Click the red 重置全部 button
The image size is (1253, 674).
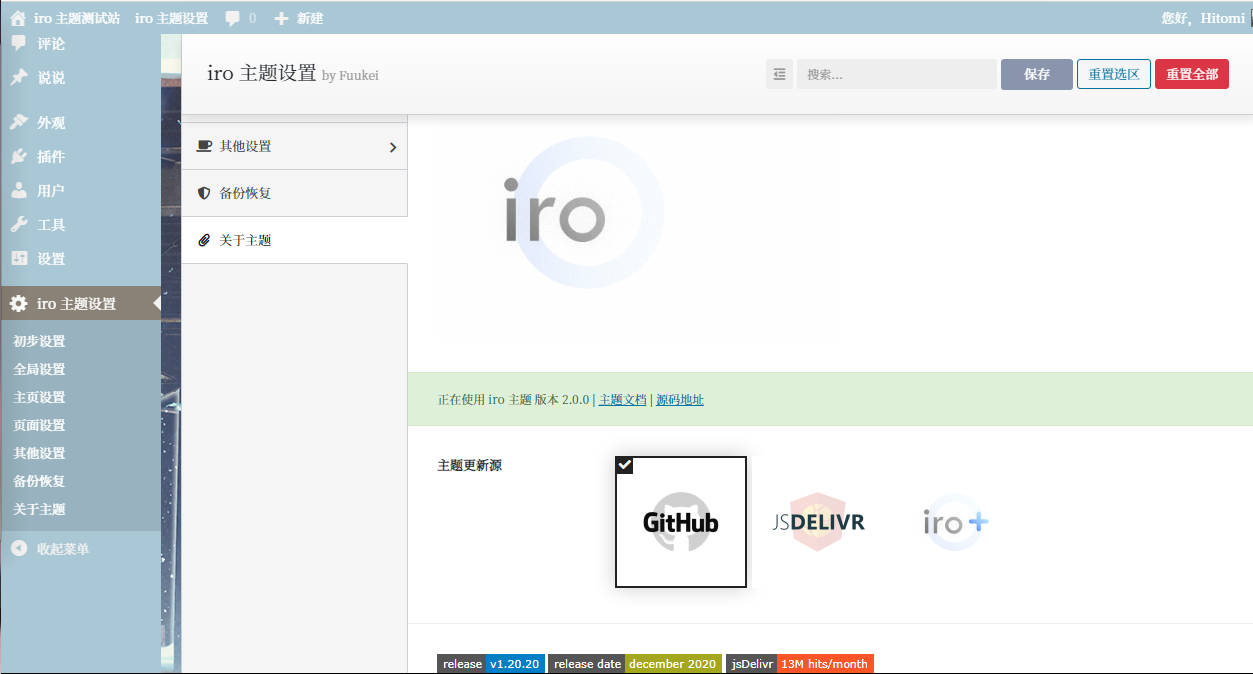pyautogui.click(x=1192, y=74)
